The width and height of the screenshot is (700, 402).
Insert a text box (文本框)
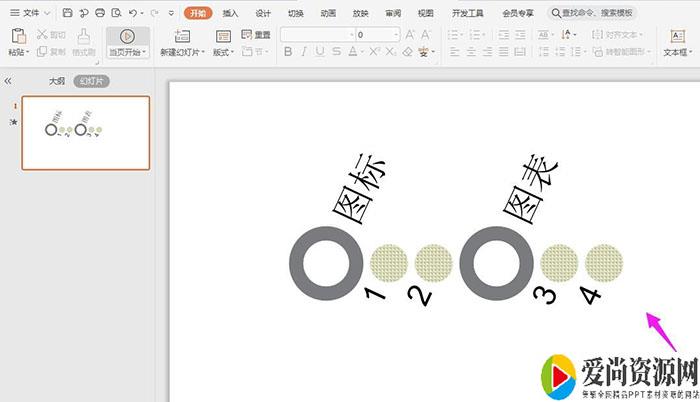pyautogui.click(x=677, y=41)
